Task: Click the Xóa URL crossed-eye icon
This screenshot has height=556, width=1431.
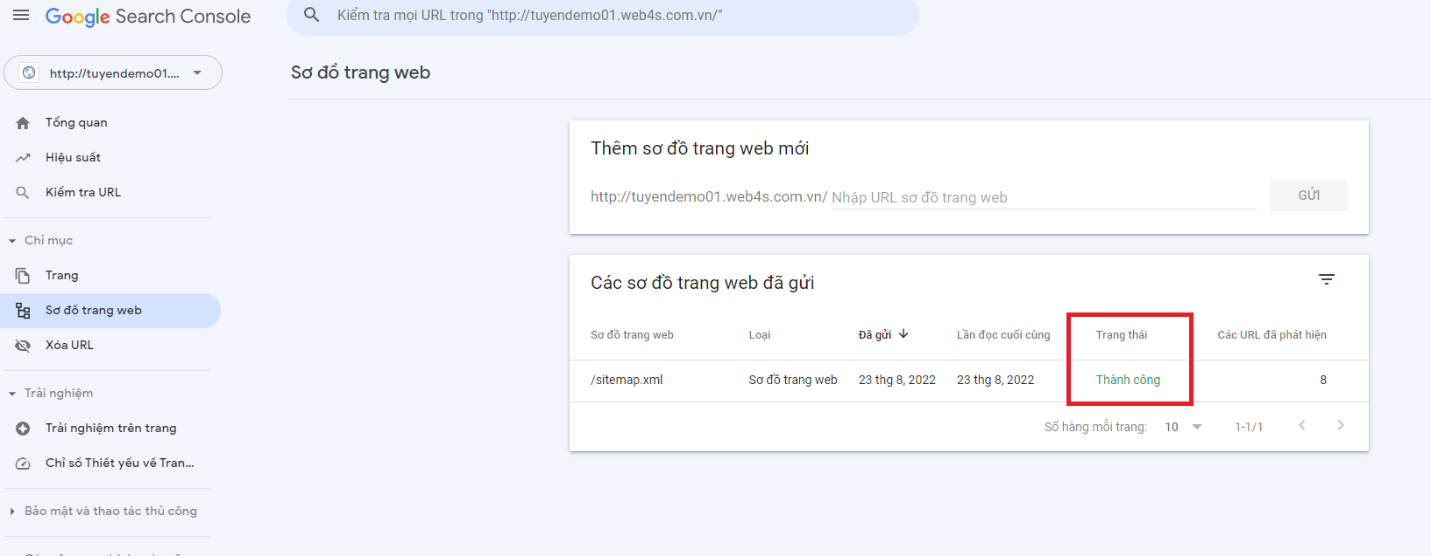Action: 23,346
